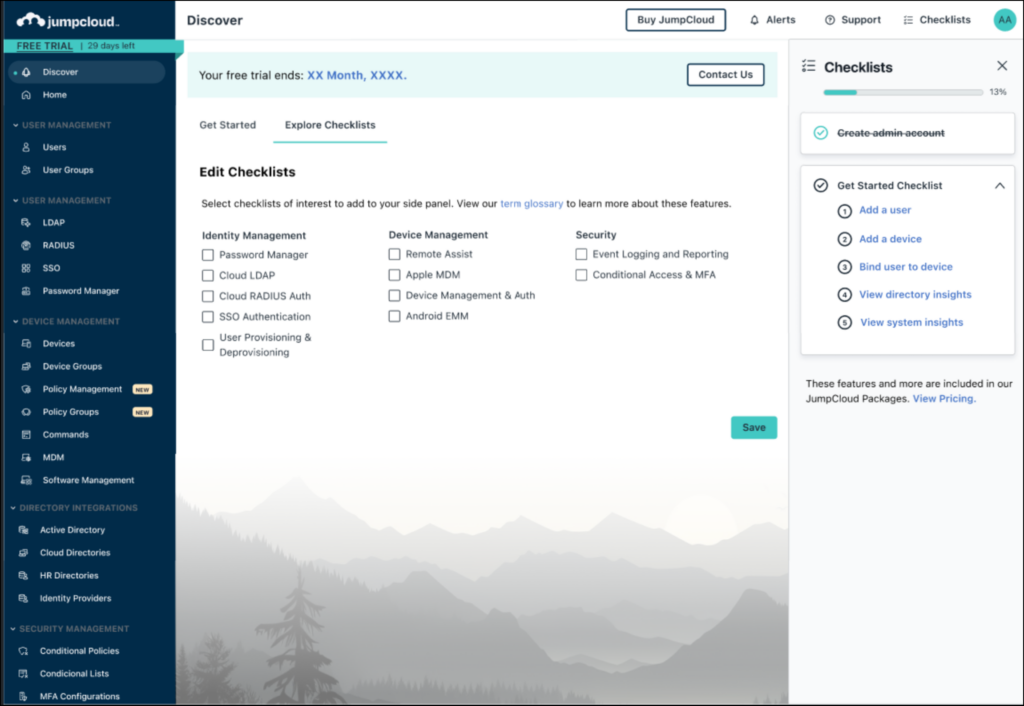This screenshot has width=1024, height=706.
Task: Open the AA user avatar menu
Action: pos(1004,20)
